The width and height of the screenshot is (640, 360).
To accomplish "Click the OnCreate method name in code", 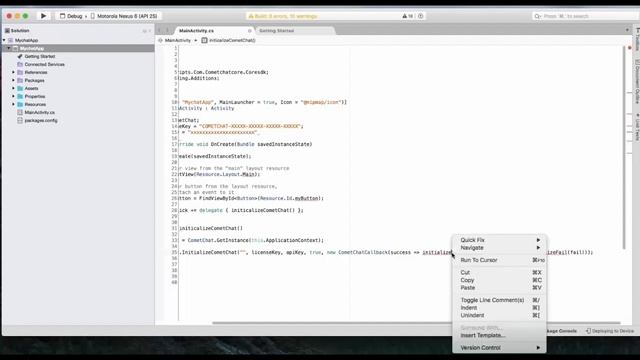I will coord(222,144).
